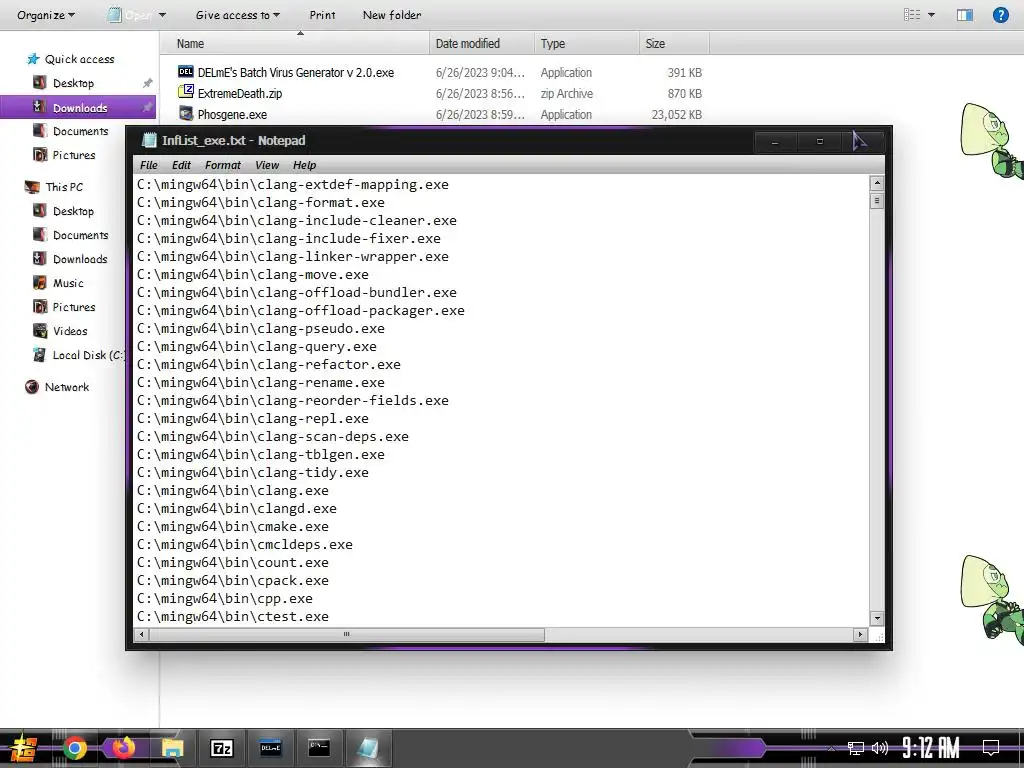Sort files by Size column header
The image size is (1024, 768).
(x=674, y=44)
